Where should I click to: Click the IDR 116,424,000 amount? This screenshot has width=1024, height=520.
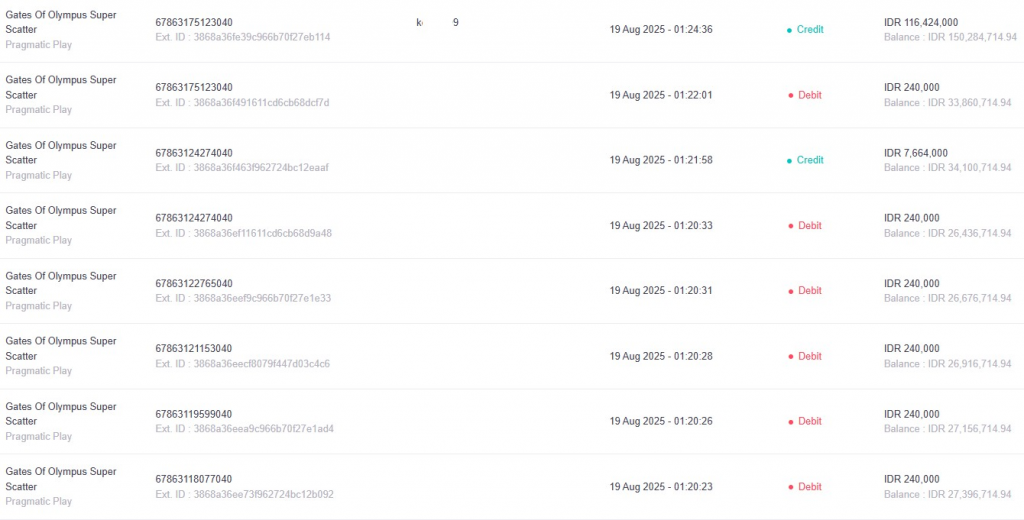click(921, 22)
